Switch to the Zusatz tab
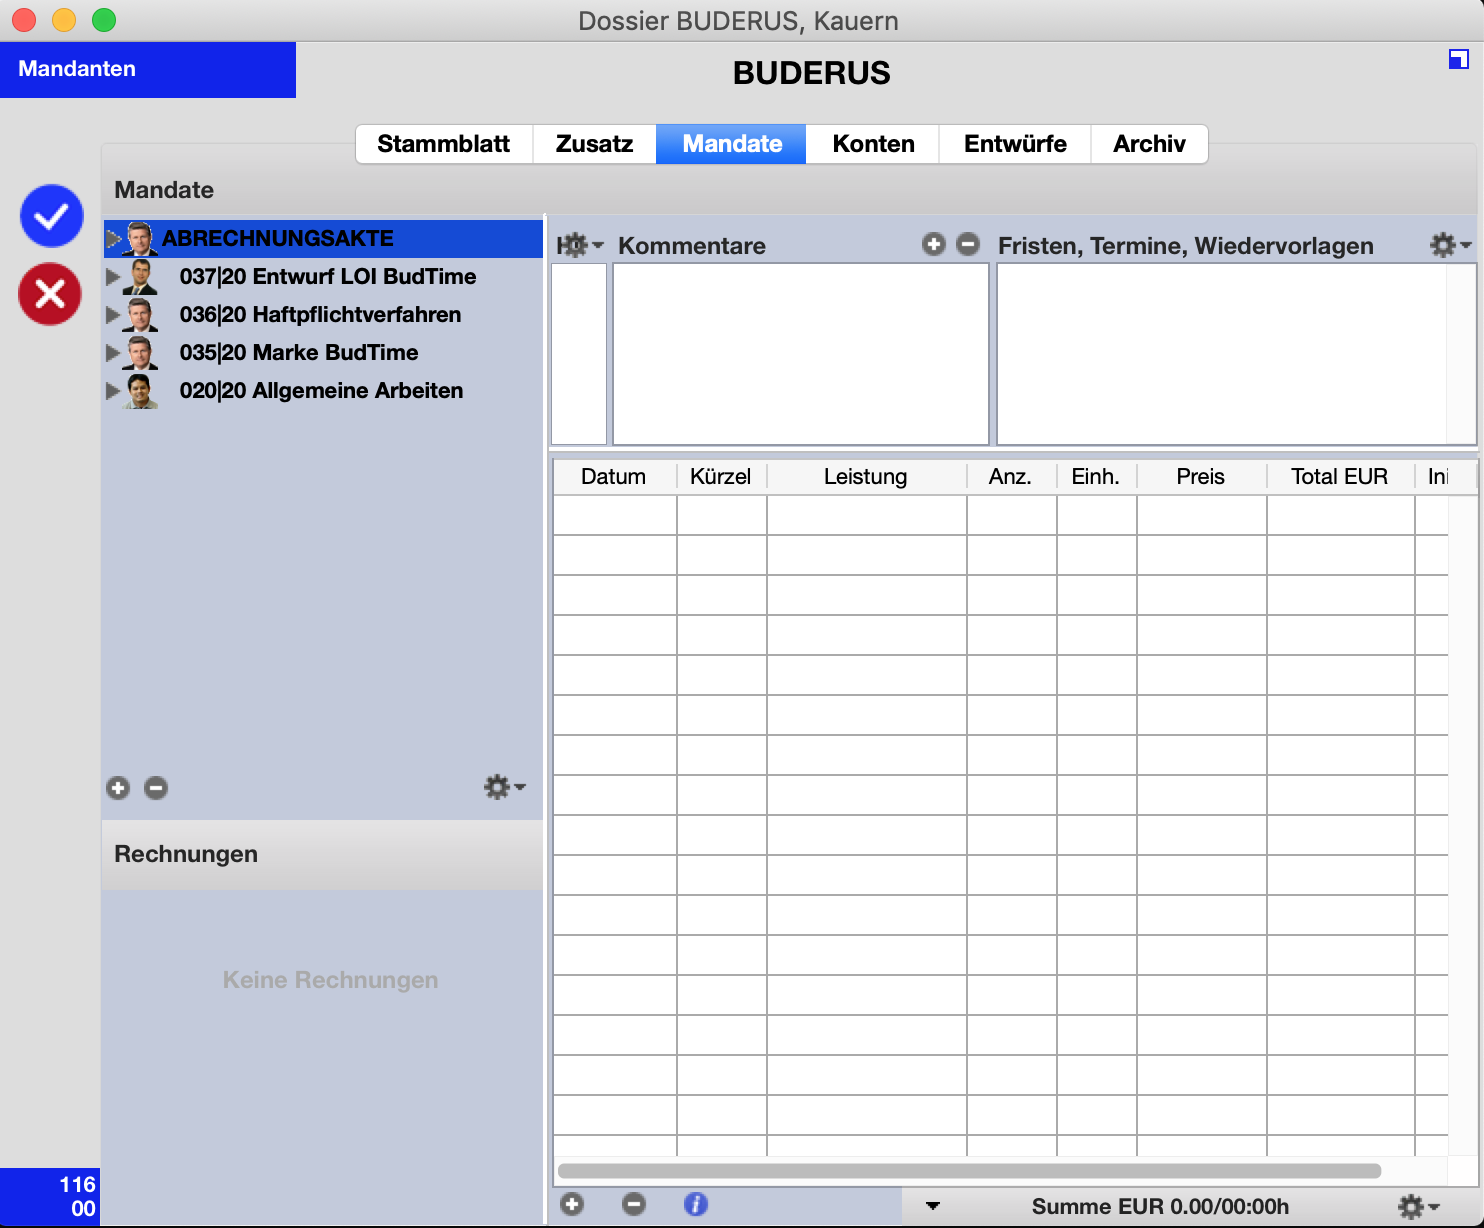Viewport: 1484px width, 1228px height. point(594,144)
